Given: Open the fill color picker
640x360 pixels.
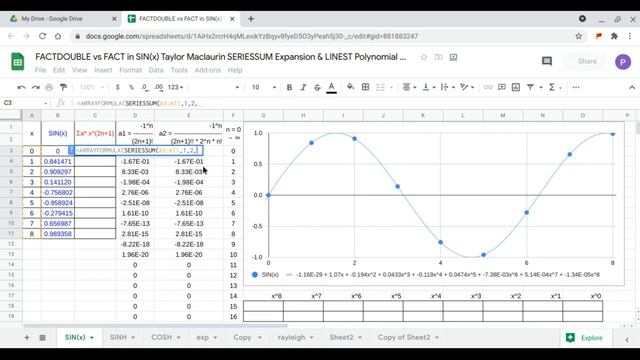Looking at the screenshot, I should point(350,87).
